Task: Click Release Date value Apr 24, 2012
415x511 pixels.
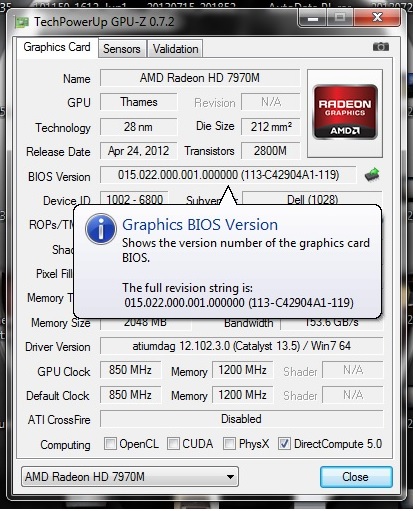Action: [x=139, y=151]
